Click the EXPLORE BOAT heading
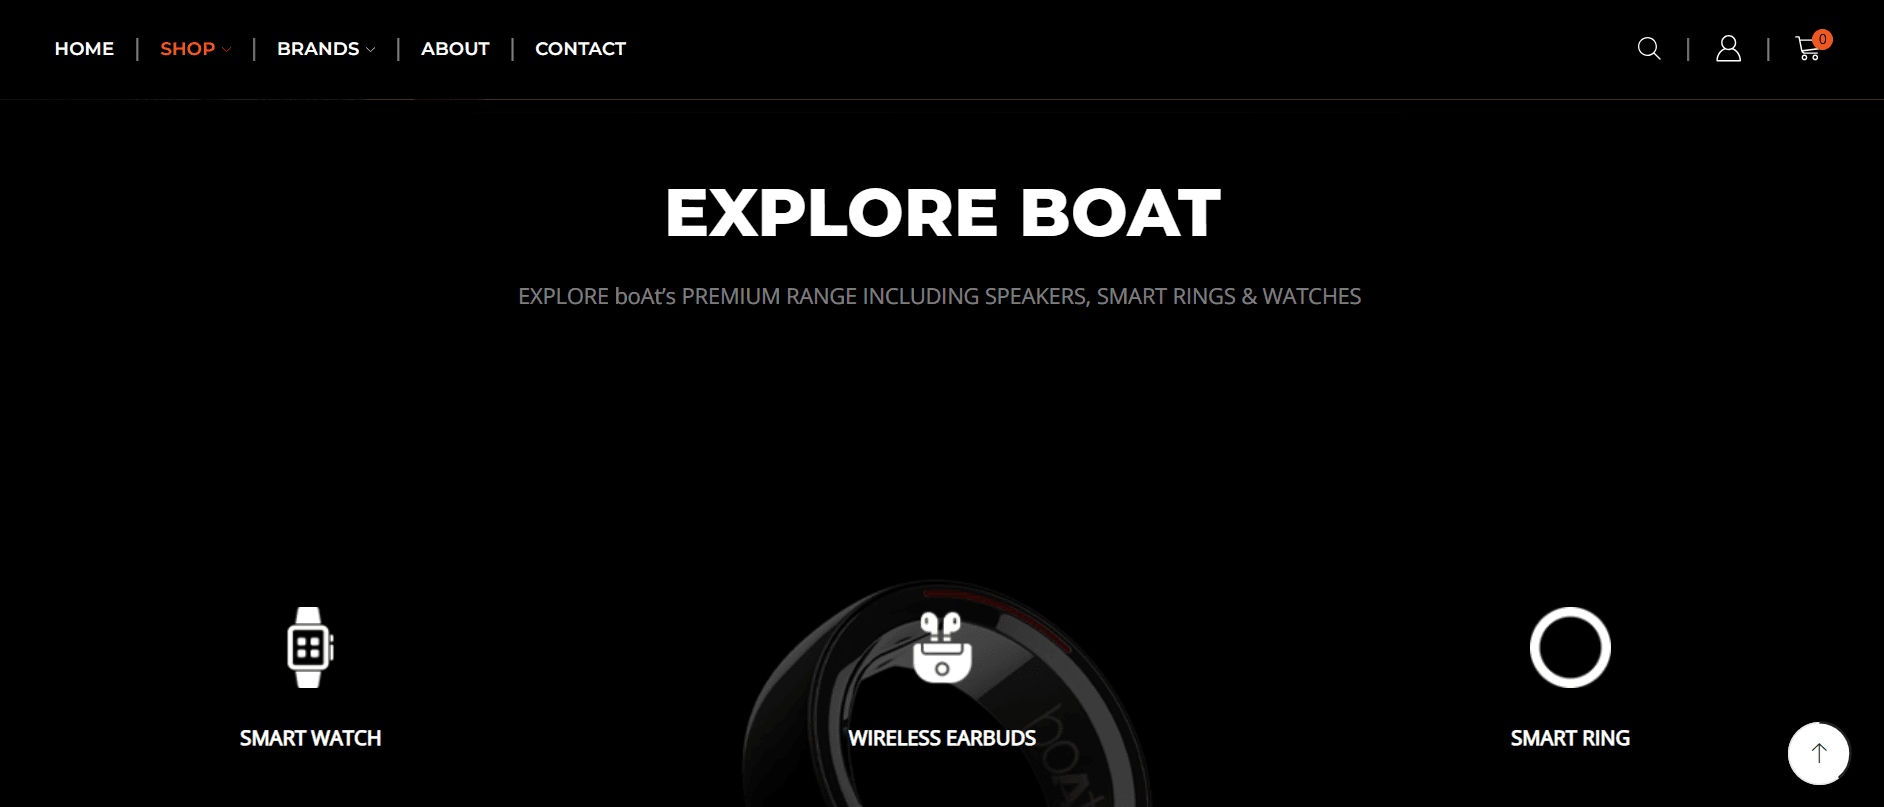The image size is (1884, 807). click(x=942, y=213)
